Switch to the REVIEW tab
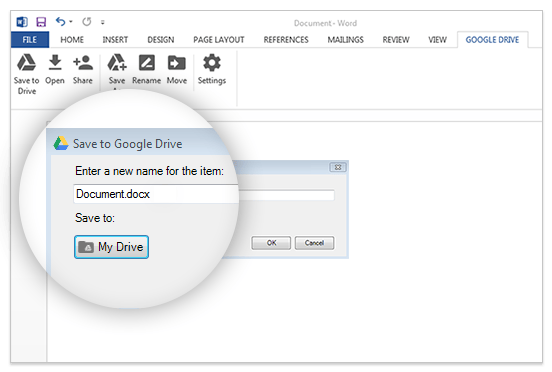Image resolution: width=552 pixels, height=372 pixels. point(396,40)
